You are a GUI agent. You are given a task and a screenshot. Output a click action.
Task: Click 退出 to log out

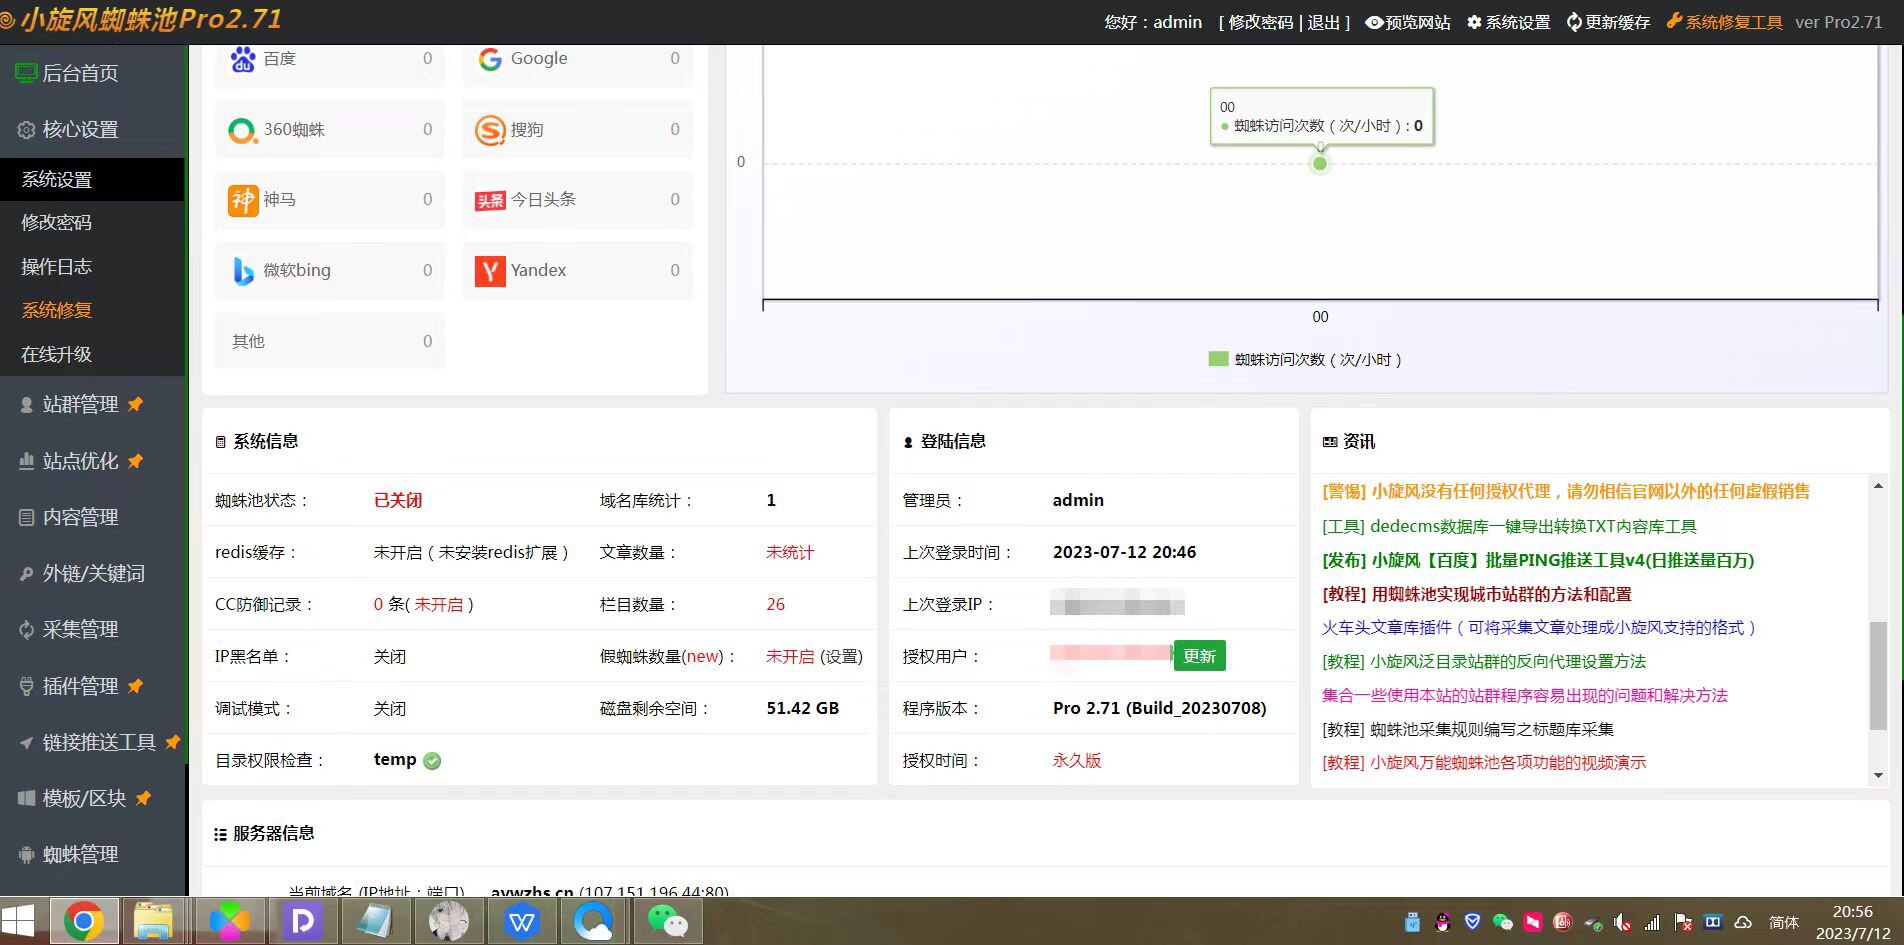coord(1323,22)
